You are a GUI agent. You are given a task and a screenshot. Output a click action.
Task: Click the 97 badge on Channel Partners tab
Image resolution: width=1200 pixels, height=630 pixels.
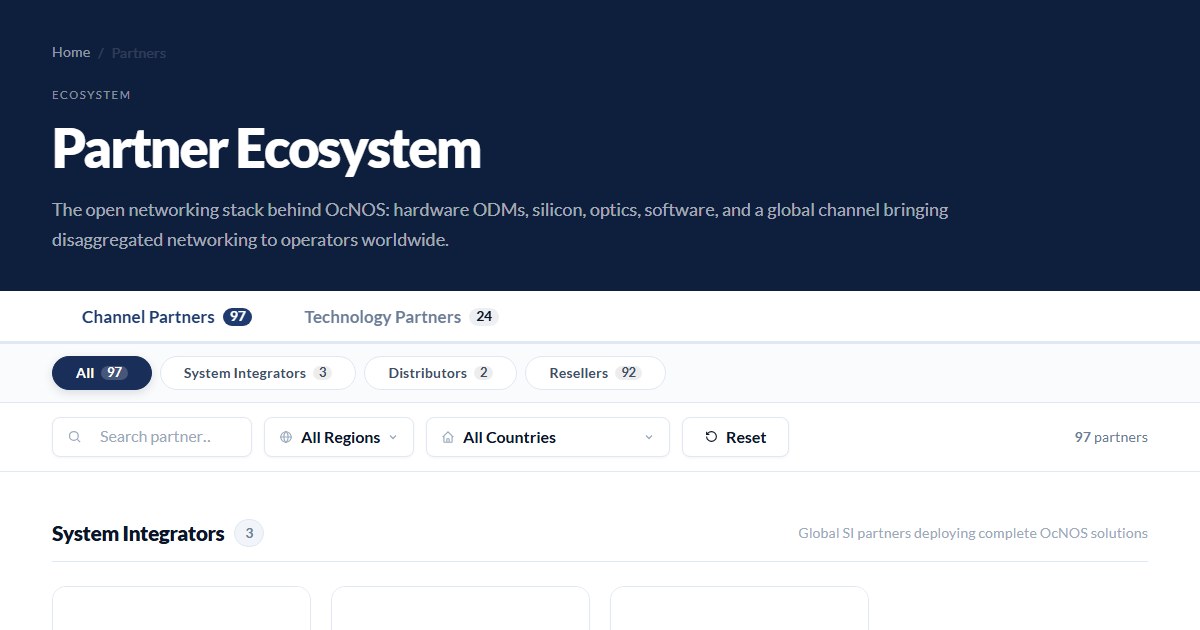(x=237, y=317)
